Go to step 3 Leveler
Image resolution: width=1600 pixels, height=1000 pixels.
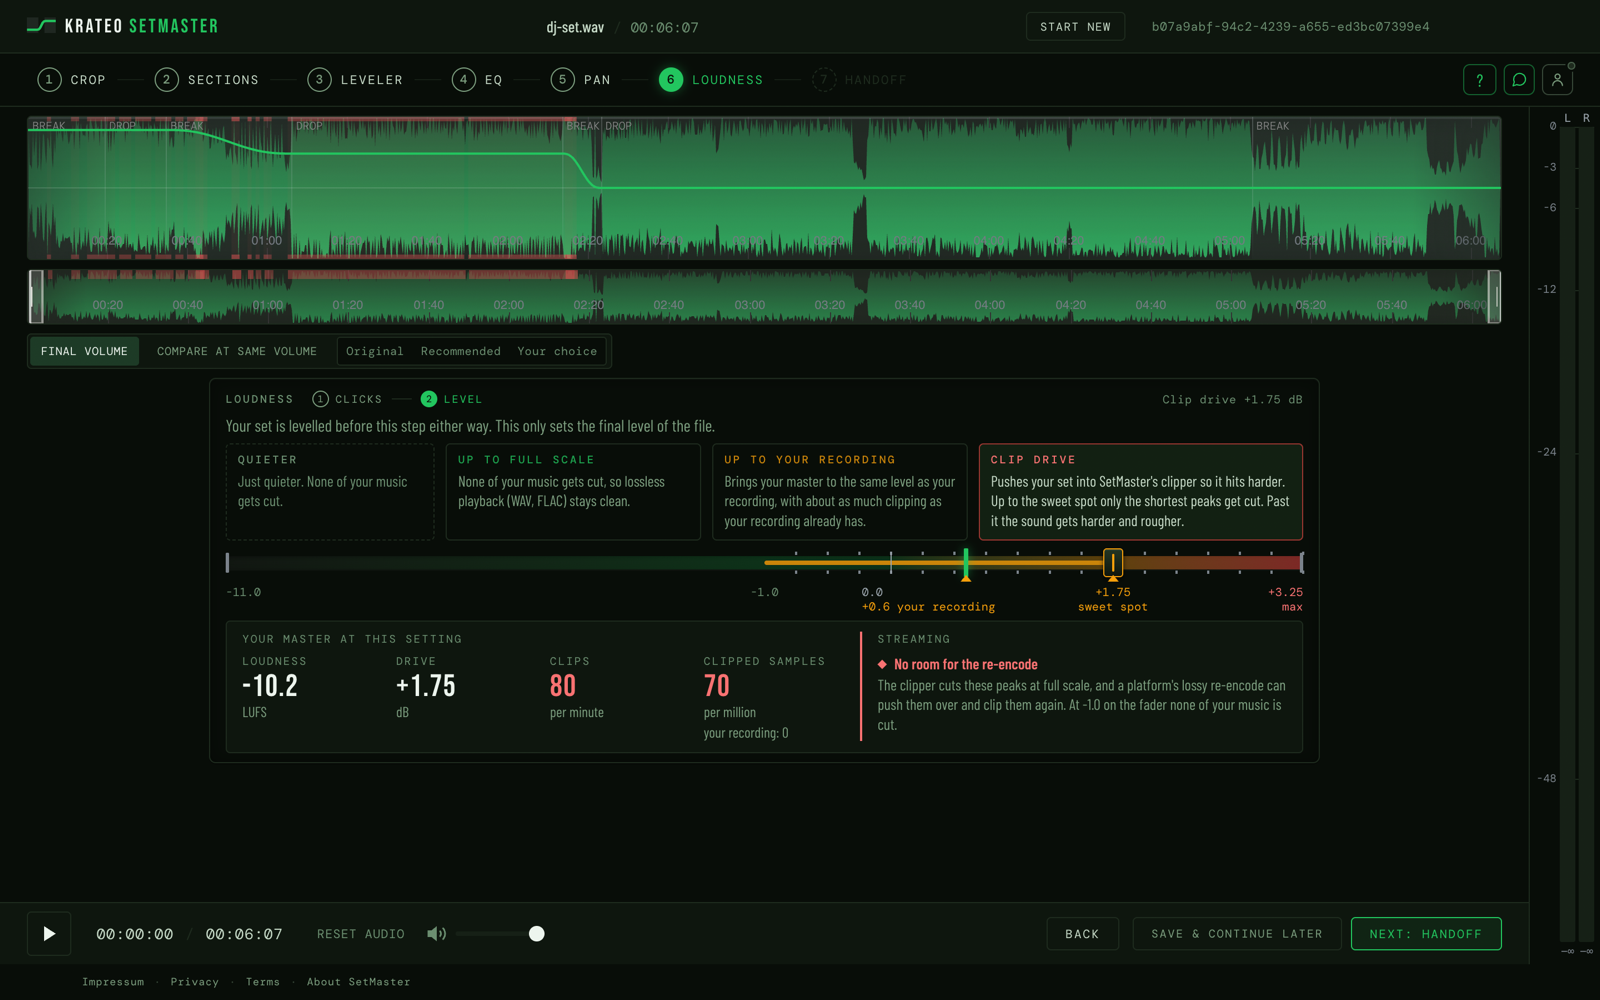[355, 80]
